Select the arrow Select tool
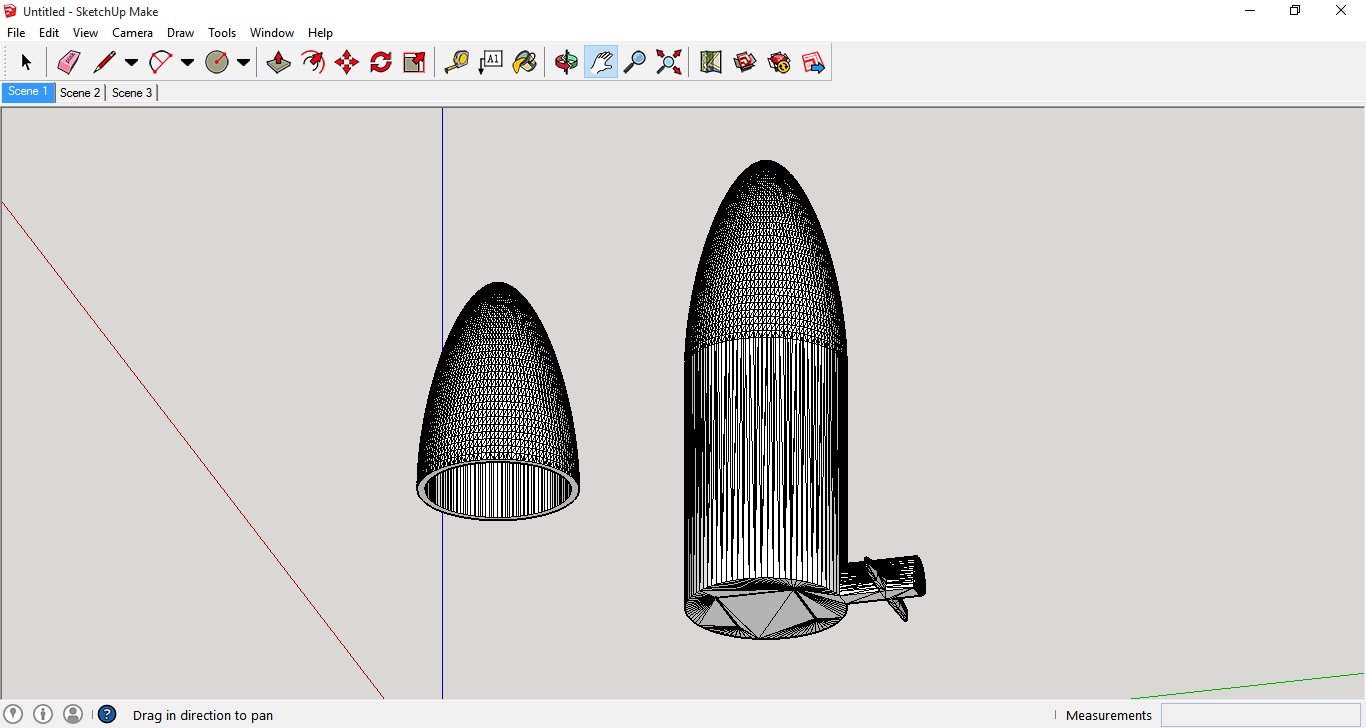Viewport: 1366px width, 728px height. coord(26,62)
